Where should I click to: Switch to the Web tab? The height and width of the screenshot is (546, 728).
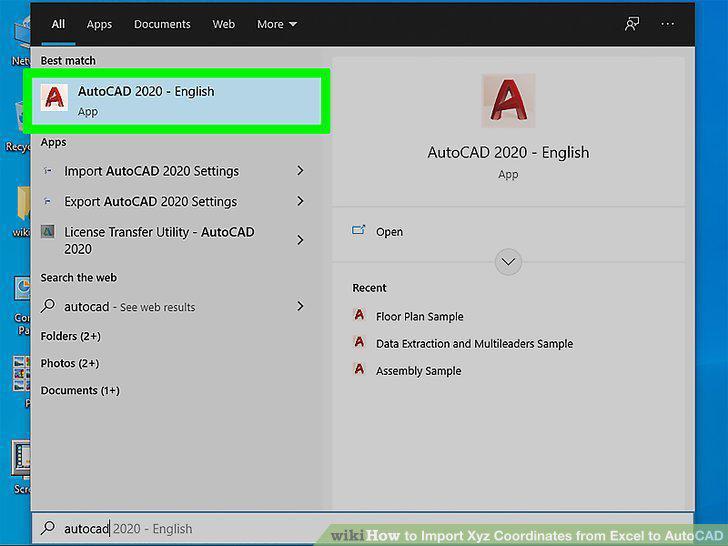pyautogui.click(x=223, y=24)
